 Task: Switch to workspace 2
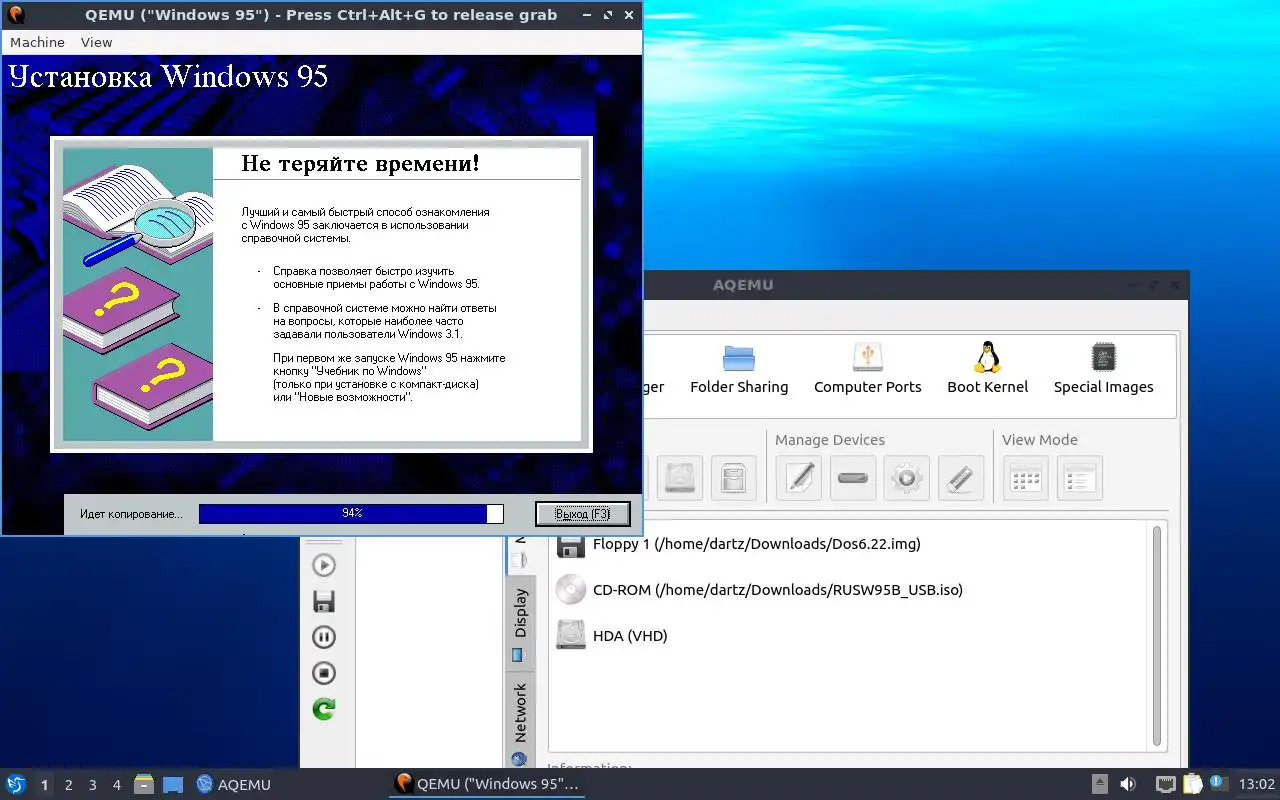click(x=69, y=785)
